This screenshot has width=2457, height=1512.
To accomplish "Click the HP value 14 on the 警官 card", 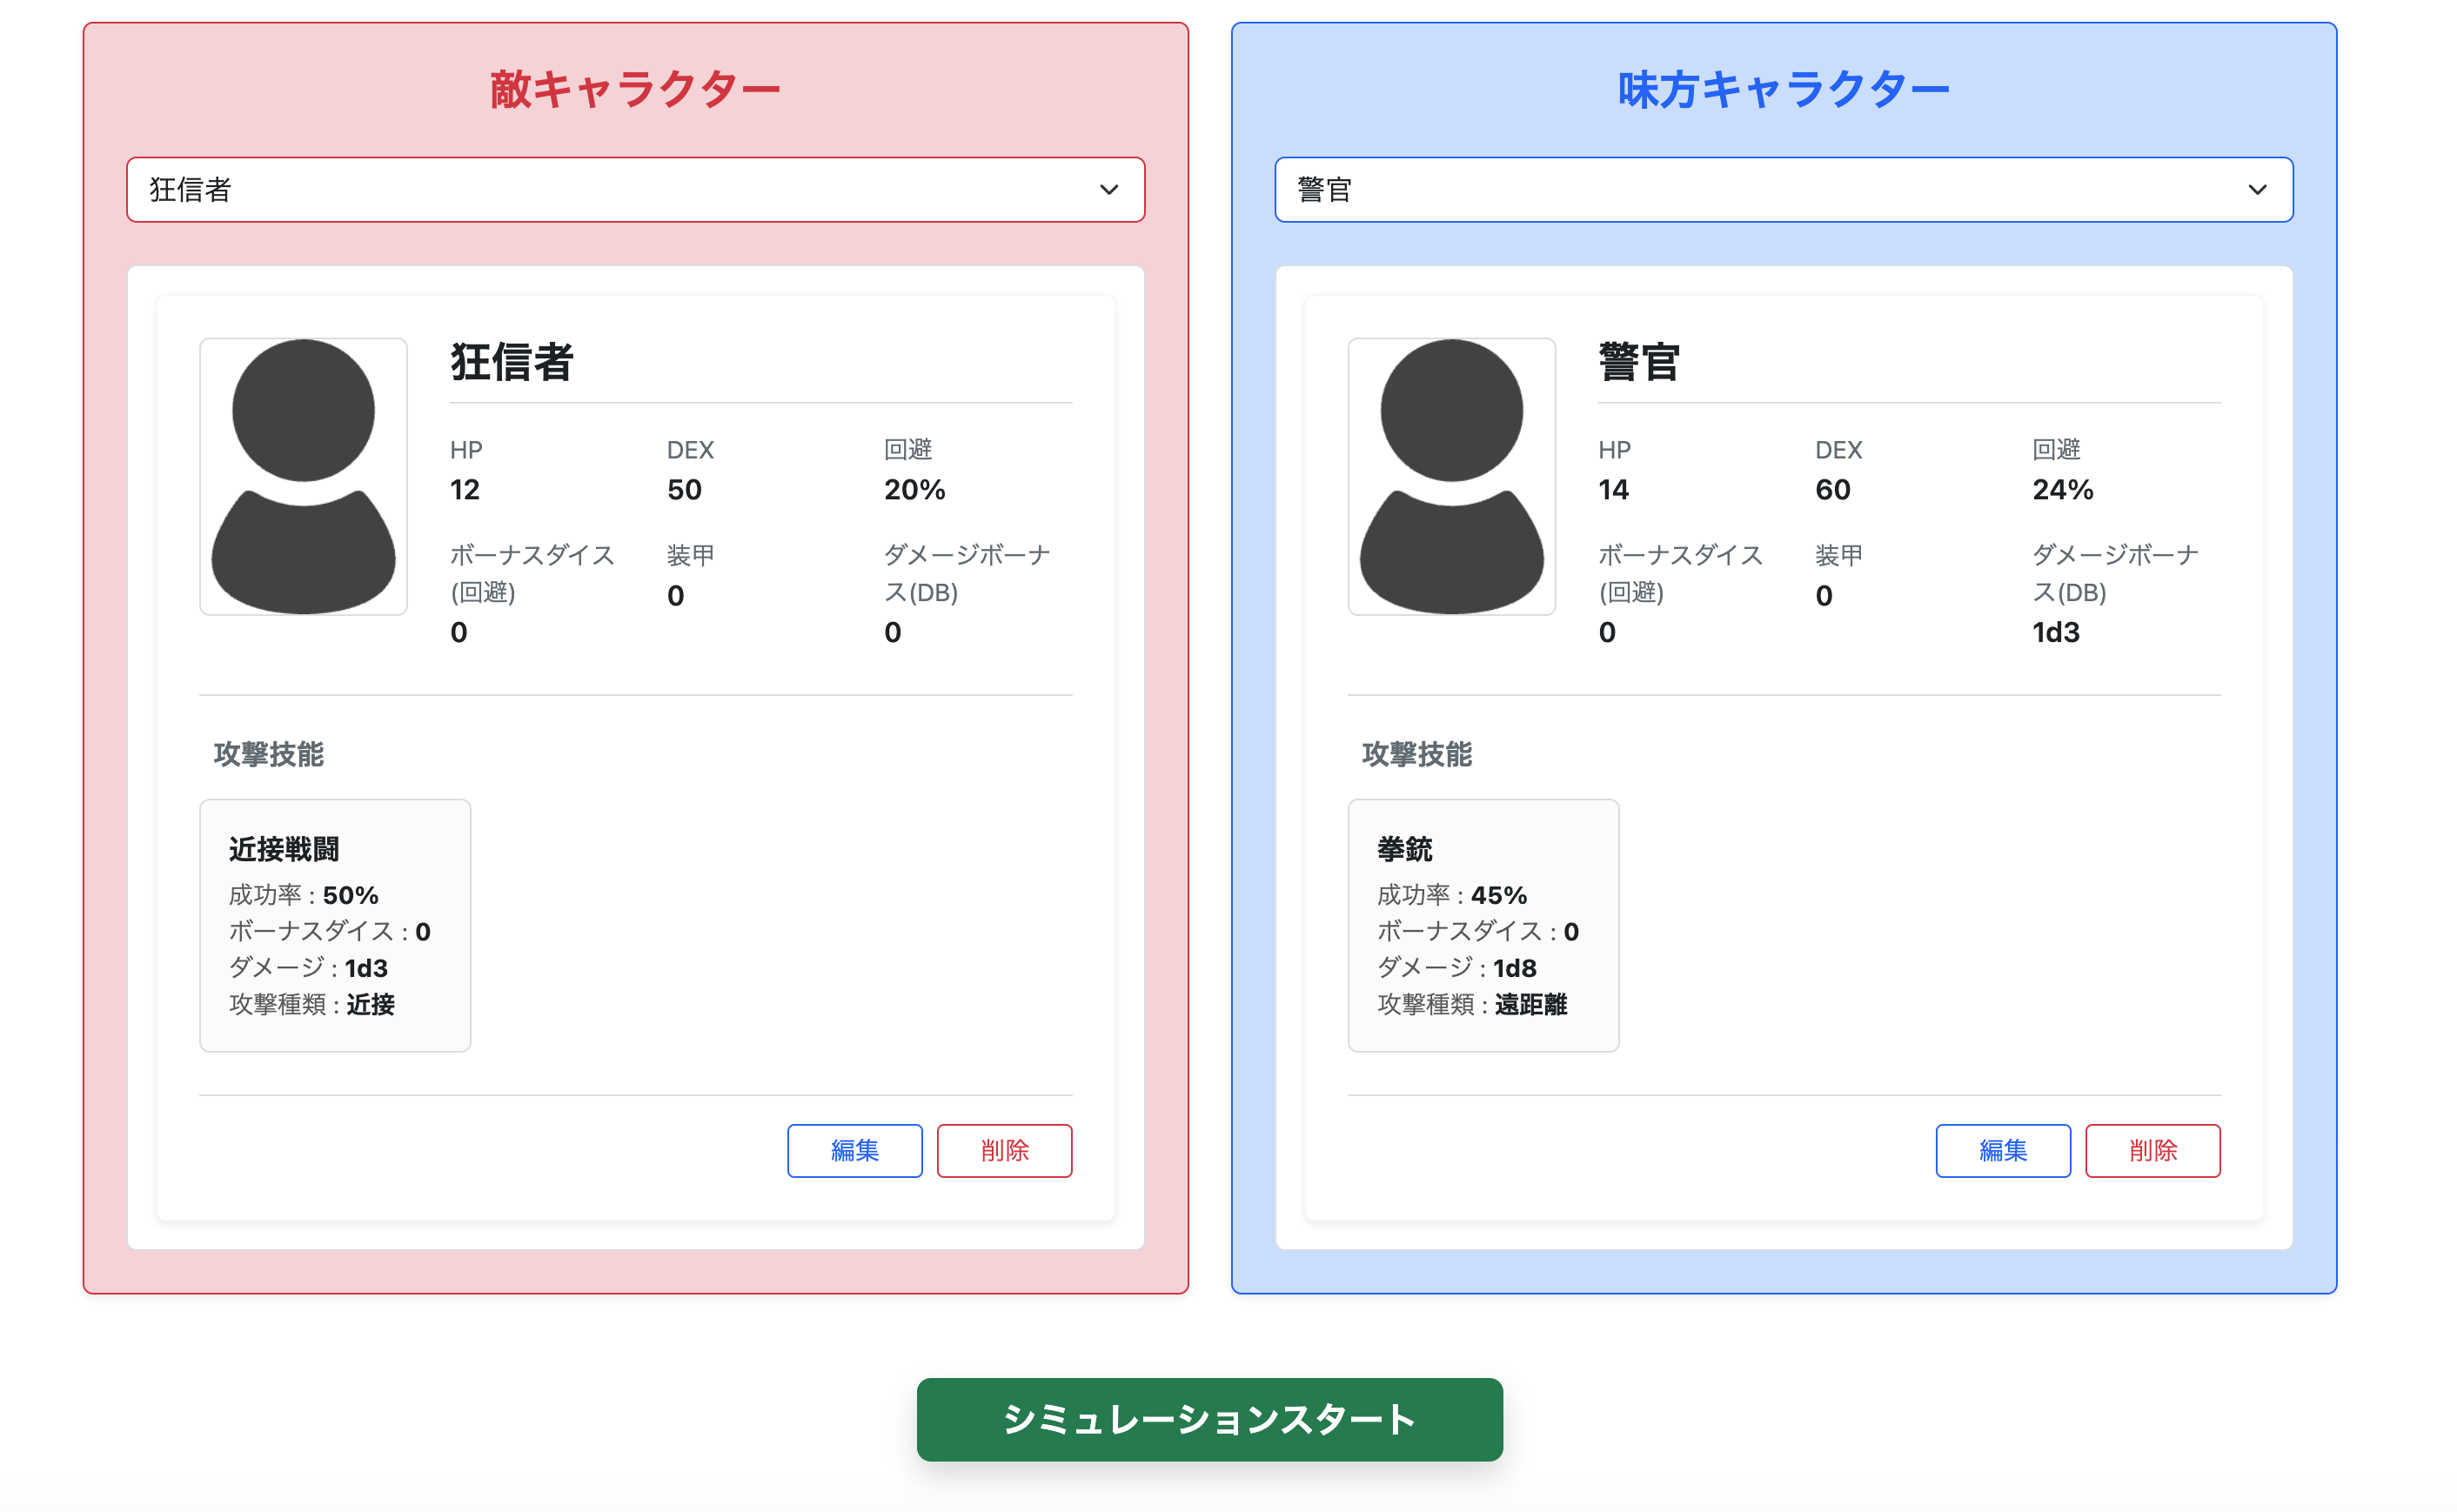I will [1613, 489].
